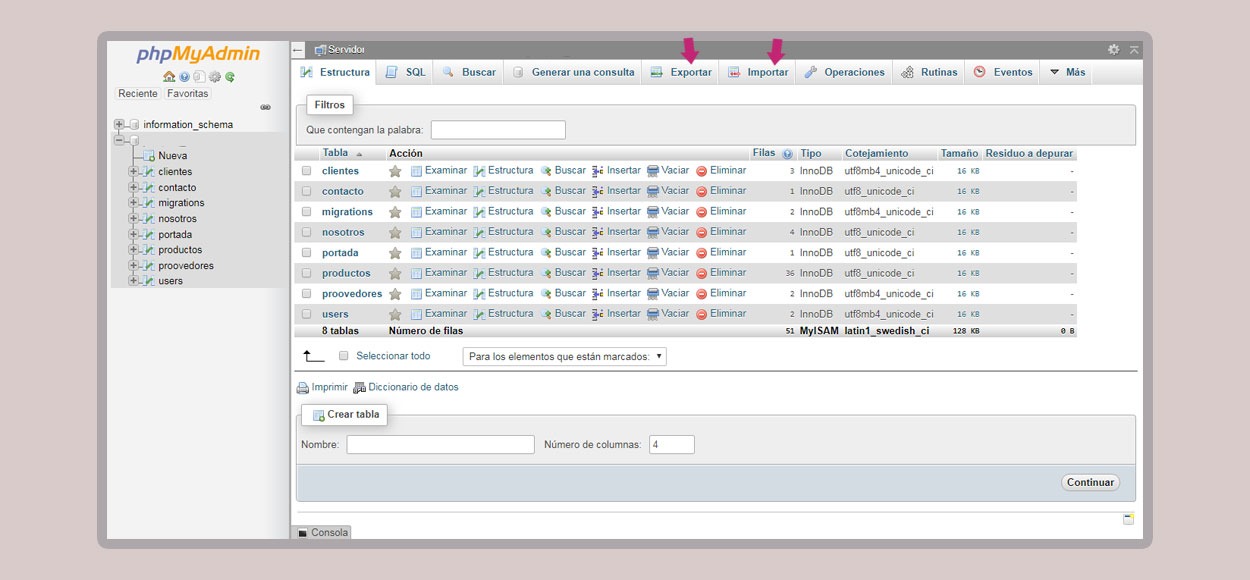Open the Más tab dropdown
1250x580 pixels.
1067,72
